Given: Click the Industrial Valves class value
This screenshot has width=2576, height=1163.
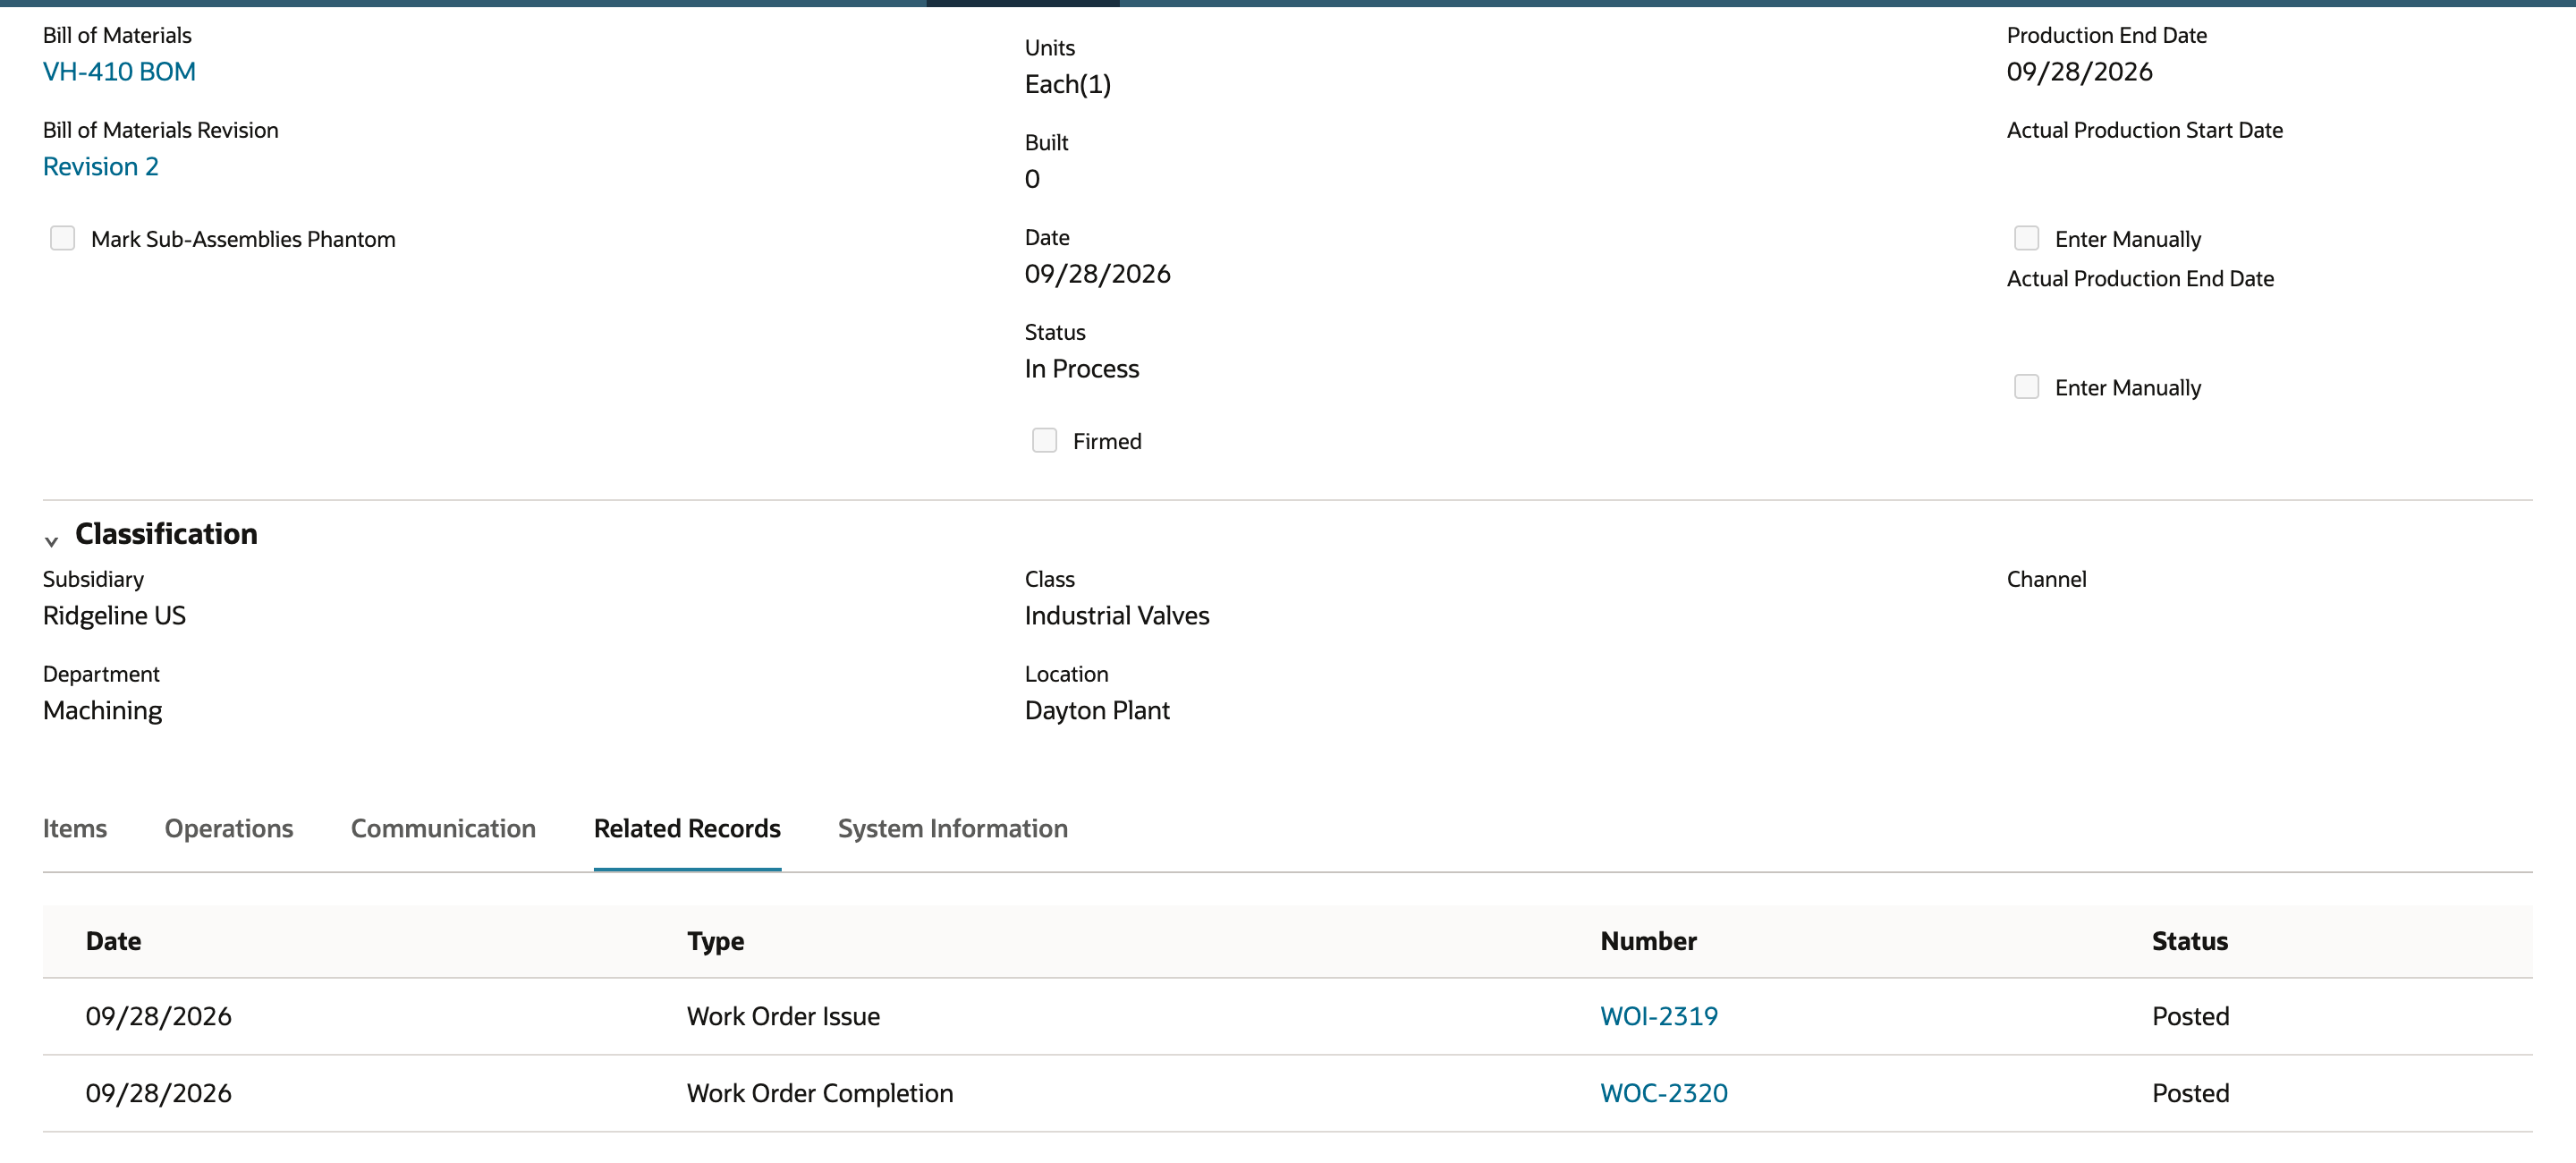Looking at the screenshot, I should pos(1116,616).
